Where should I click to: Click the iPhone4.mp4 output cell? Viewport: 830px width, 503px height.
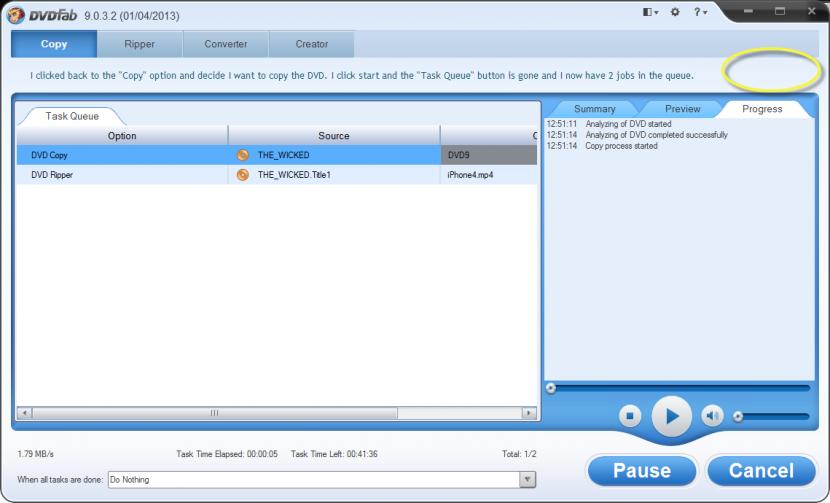(489, 175)
